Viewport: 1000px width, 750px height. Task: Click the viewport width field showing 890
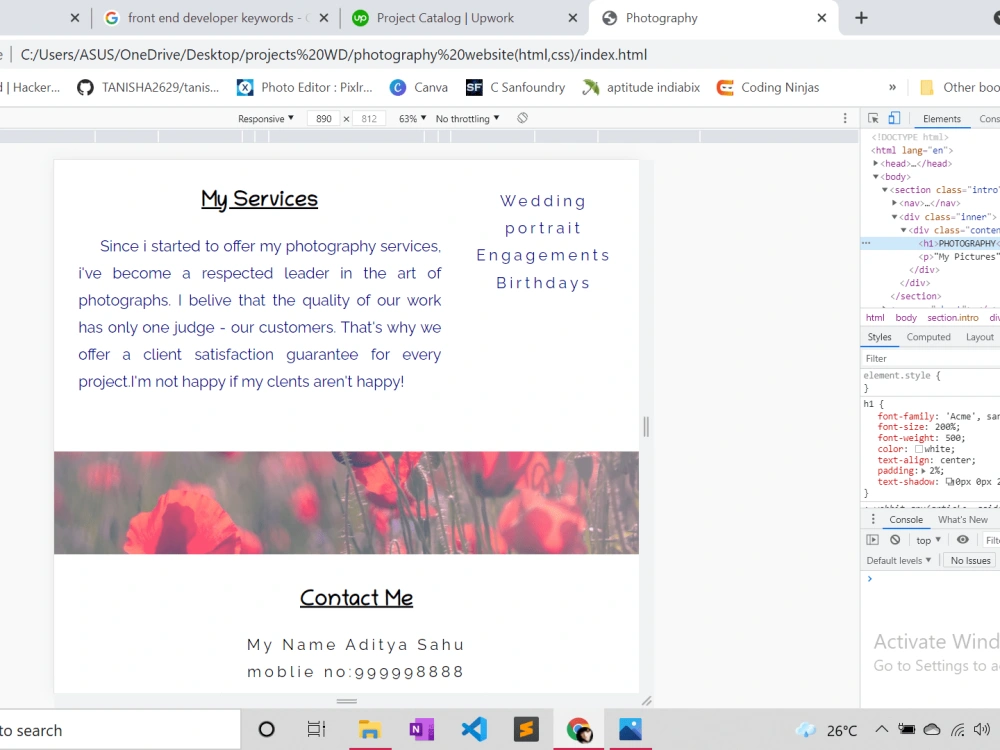pos(323,119)
